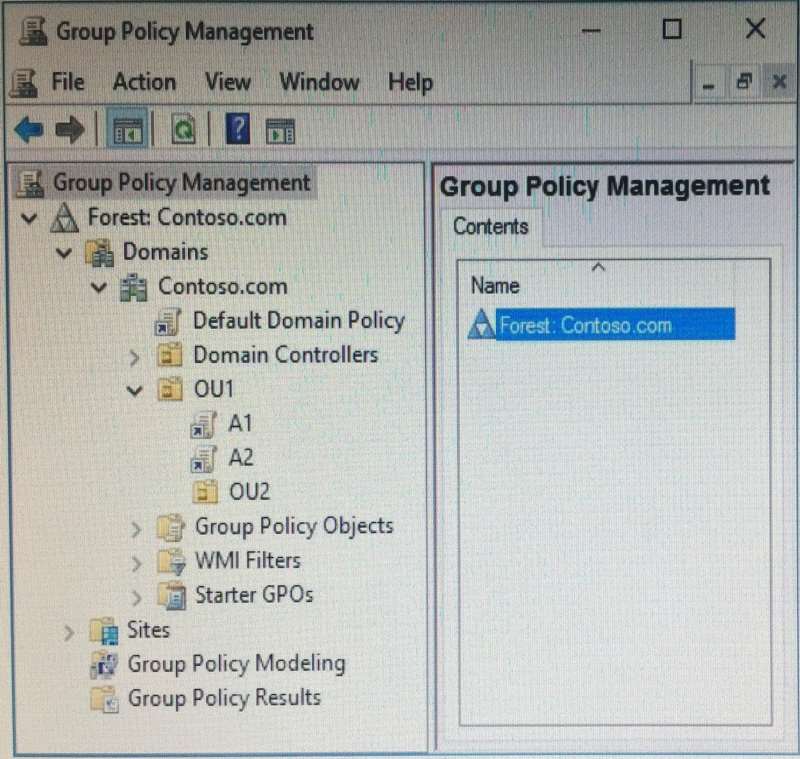The width and height of the screenshot is (800, 759).
Task: Click the WMI Filters icon
Action: (x=171, y=562)
